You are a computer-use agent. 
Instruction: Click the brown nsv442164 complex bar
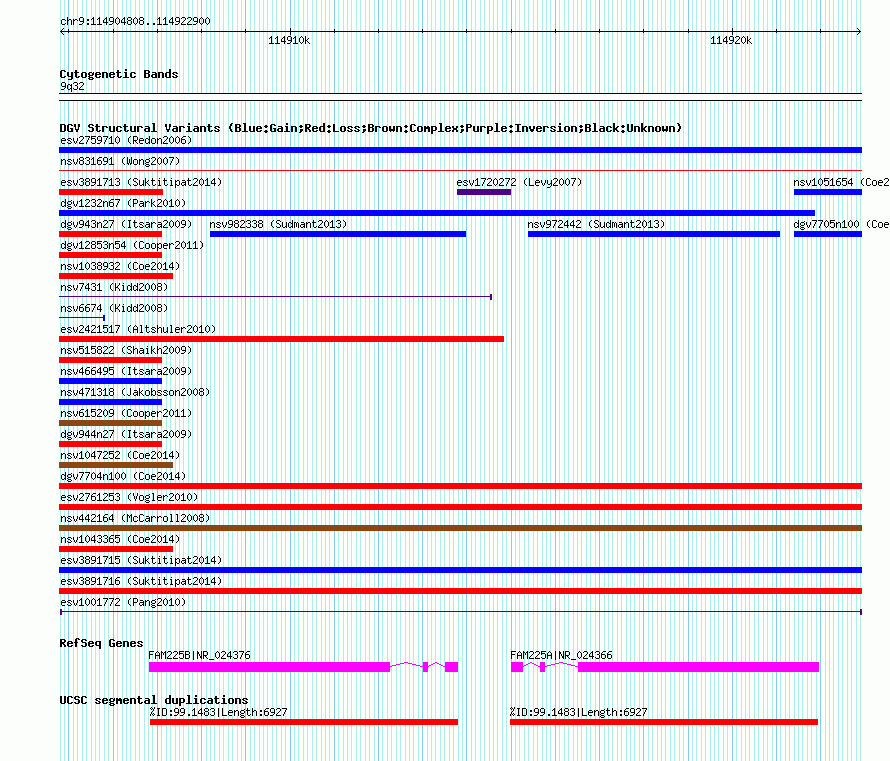point(460,528)
